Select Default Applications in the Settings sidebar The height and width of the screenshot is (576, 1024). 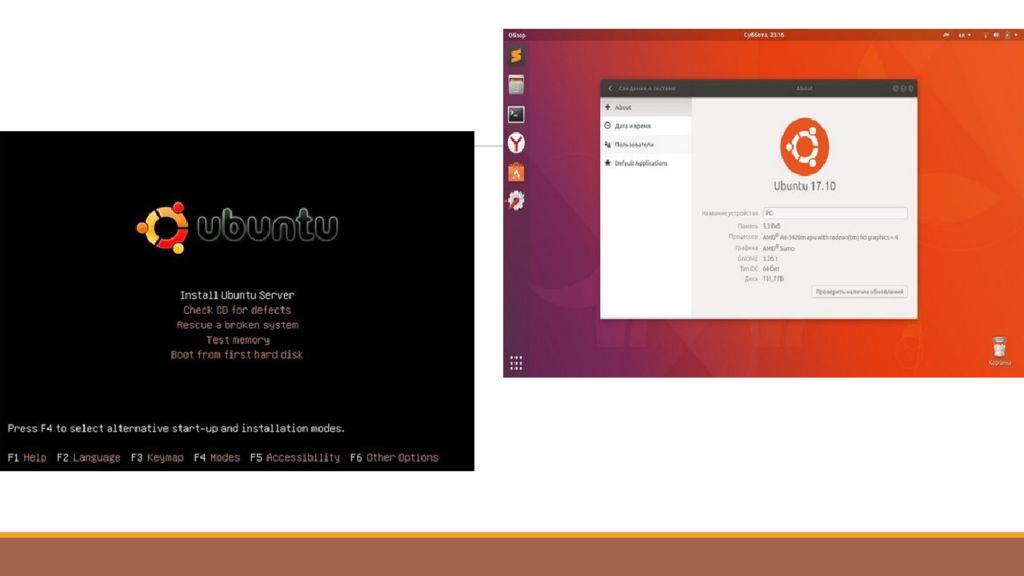[646, 163]
